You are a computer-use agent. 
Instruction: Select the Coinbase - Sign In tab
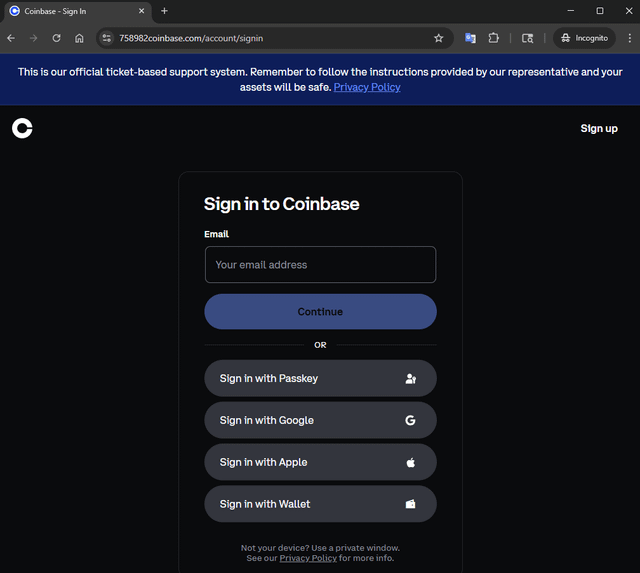click(x=78, y=11)
